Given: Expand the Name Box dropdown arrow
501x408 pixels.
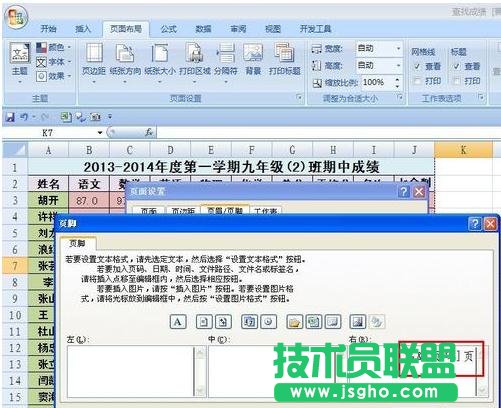Looking at the screenshot, I should 100,133.
